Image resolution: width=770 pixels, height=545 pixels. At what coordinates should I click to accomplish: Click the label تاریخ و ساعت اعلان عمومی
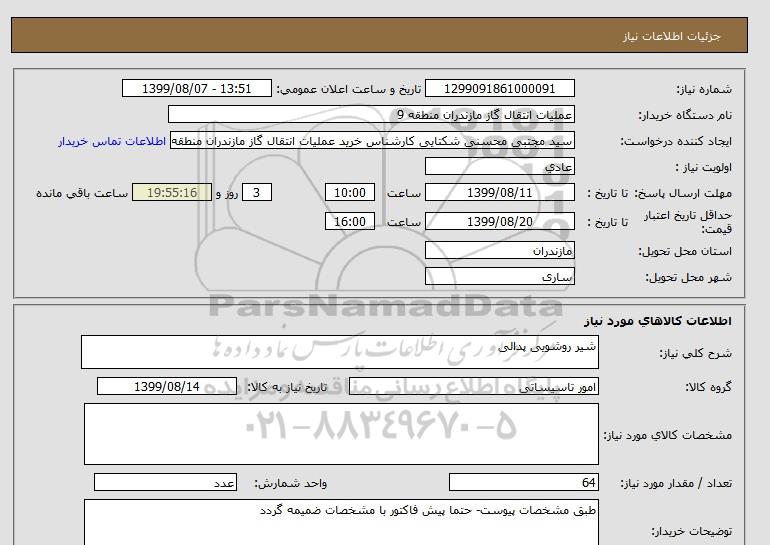pyautogui.click(x=349, y=89)
